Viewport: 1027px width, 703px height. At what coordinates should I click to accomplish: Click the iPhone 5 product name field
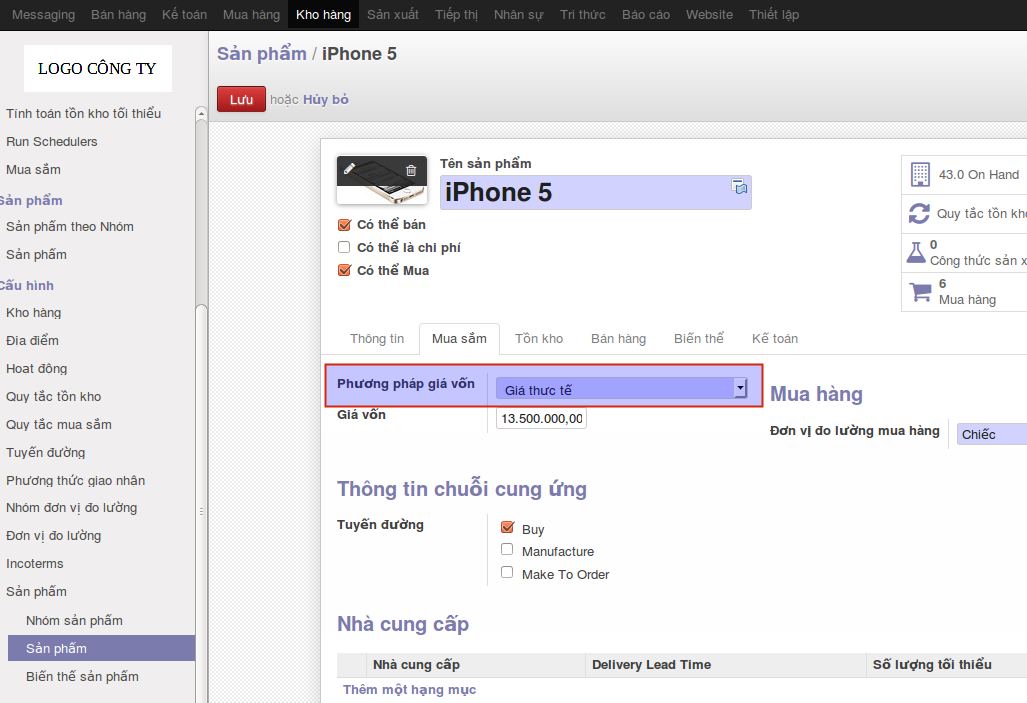point(595,192)
